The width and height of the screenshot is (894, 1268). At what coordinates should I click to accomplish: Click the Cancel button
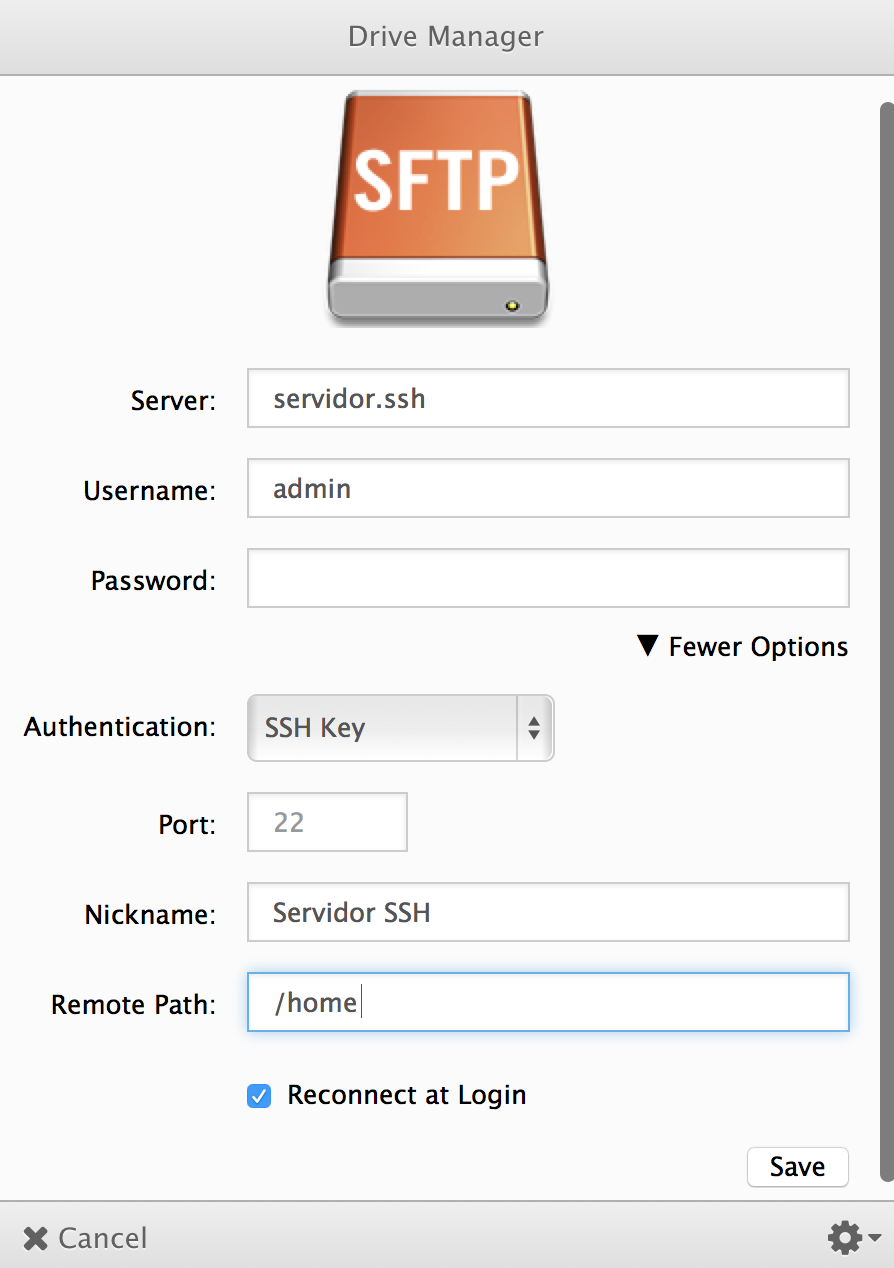[x=85, y=1238]
